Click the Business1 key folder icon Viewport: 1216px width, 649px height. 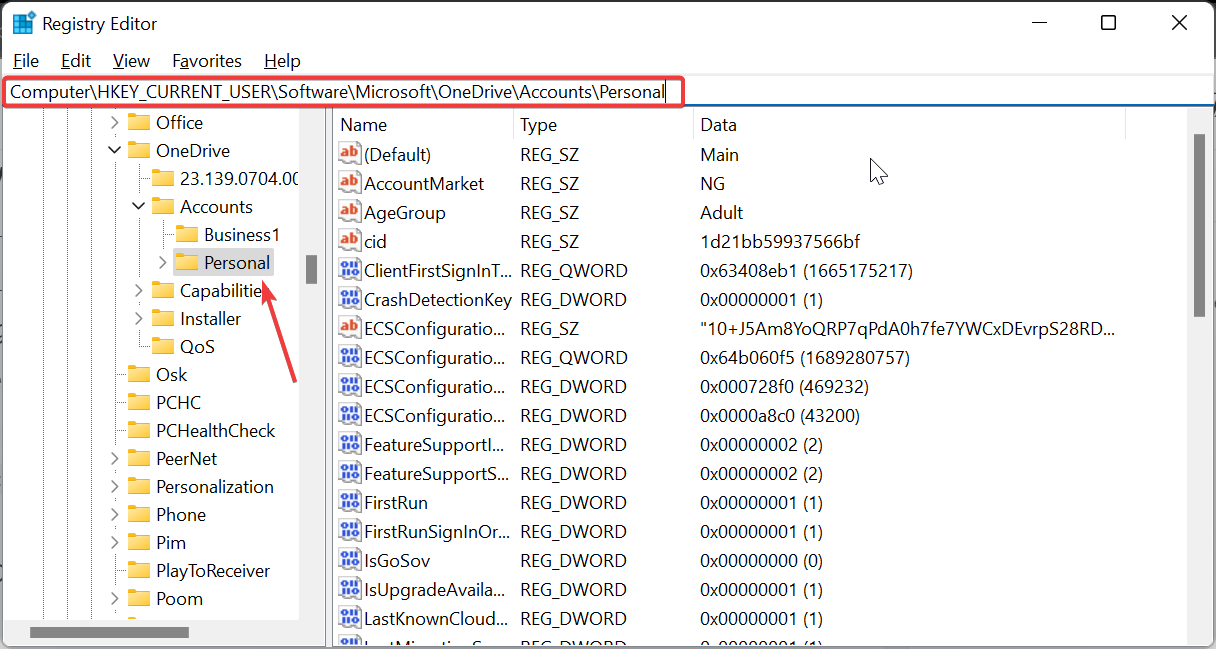pyautogui.click(x=187, y=235)
